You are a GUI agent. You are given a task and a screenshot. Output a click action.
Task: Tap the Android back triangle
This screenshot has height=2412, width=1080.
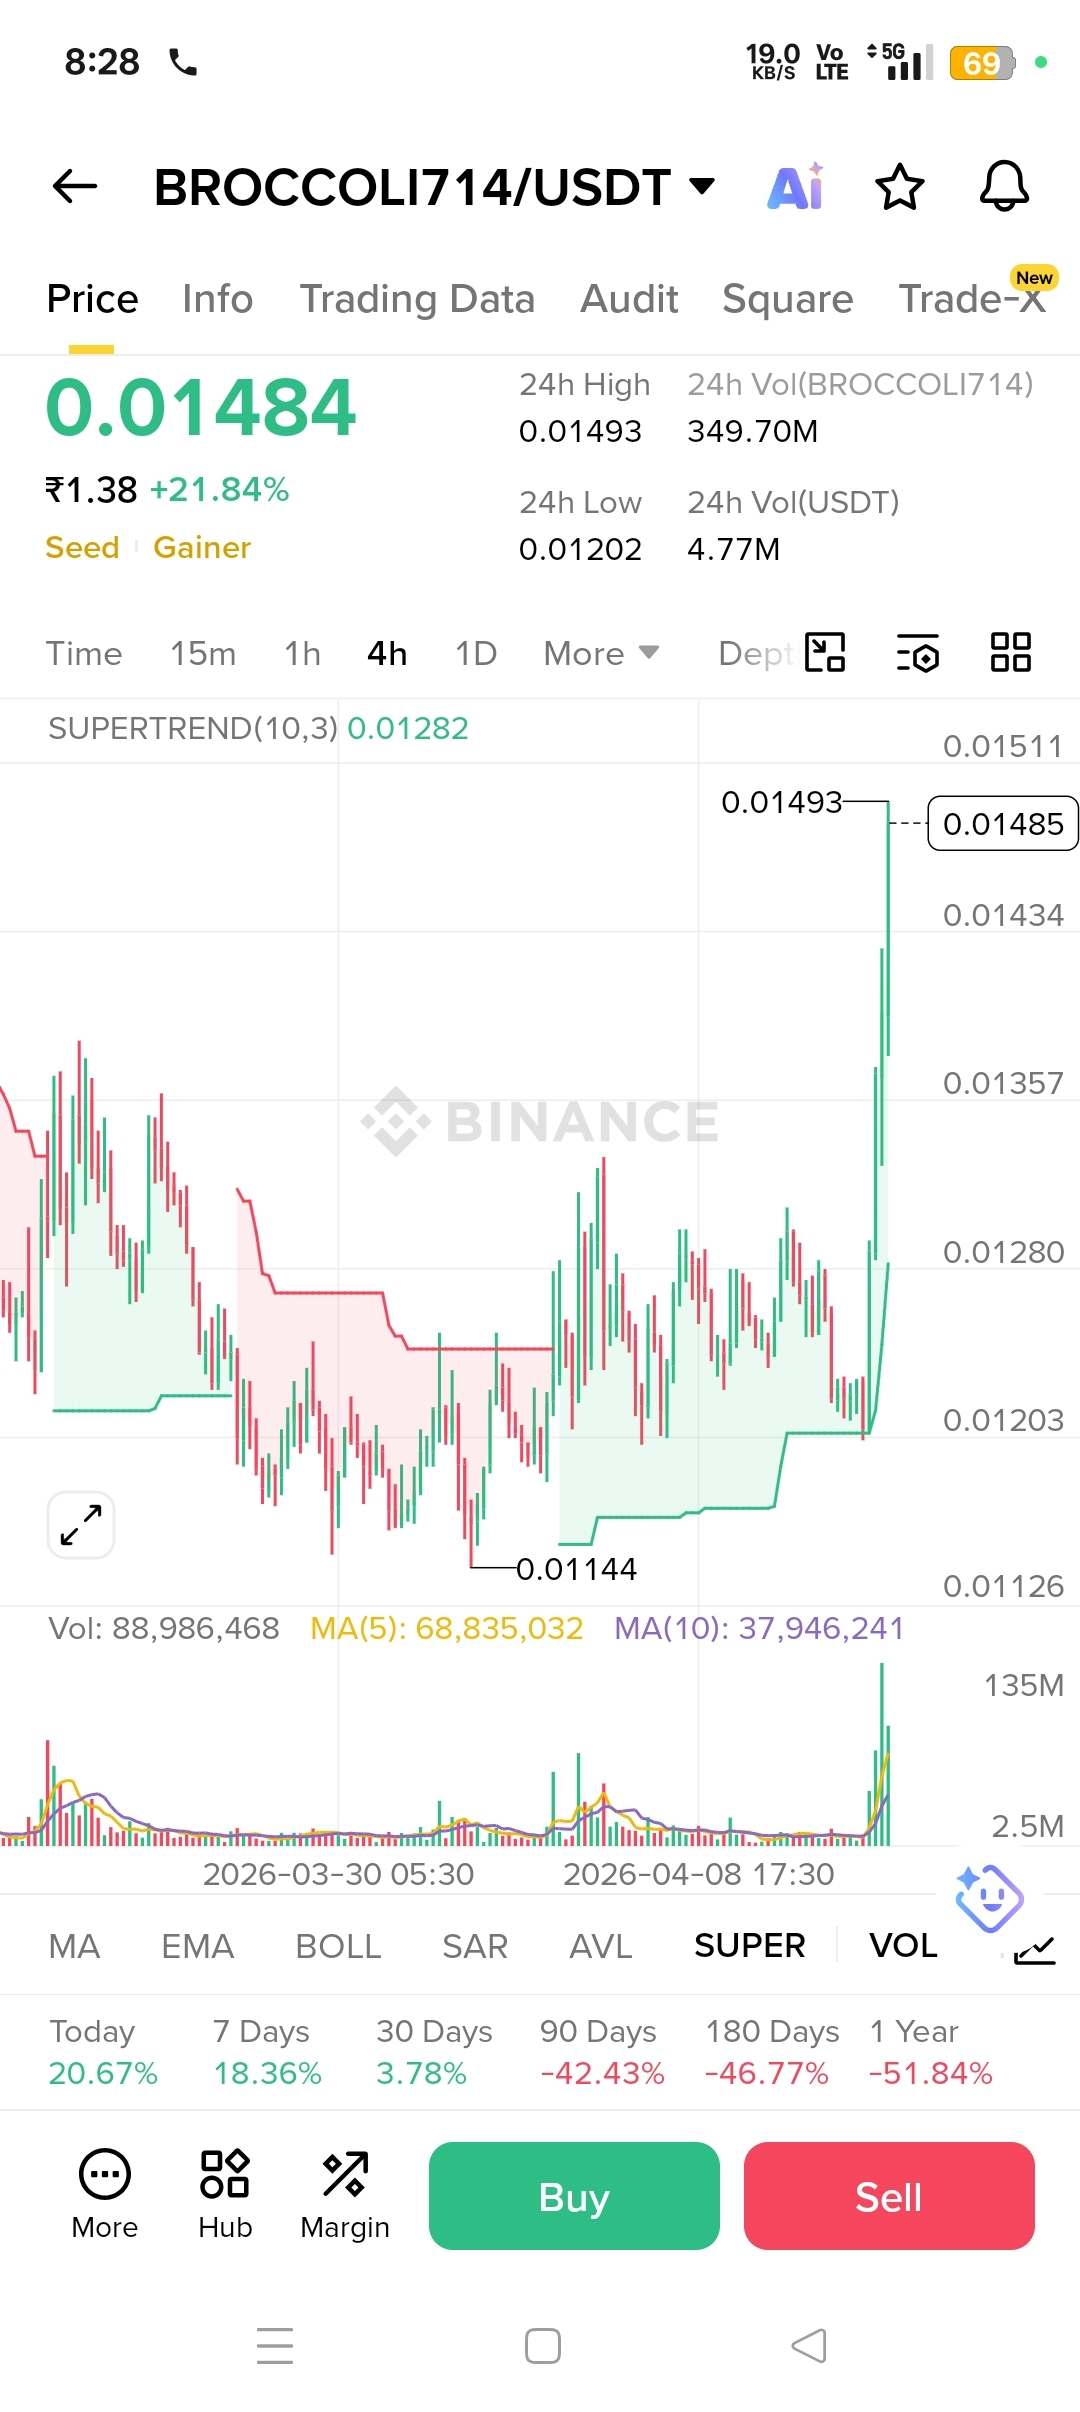809,2346
